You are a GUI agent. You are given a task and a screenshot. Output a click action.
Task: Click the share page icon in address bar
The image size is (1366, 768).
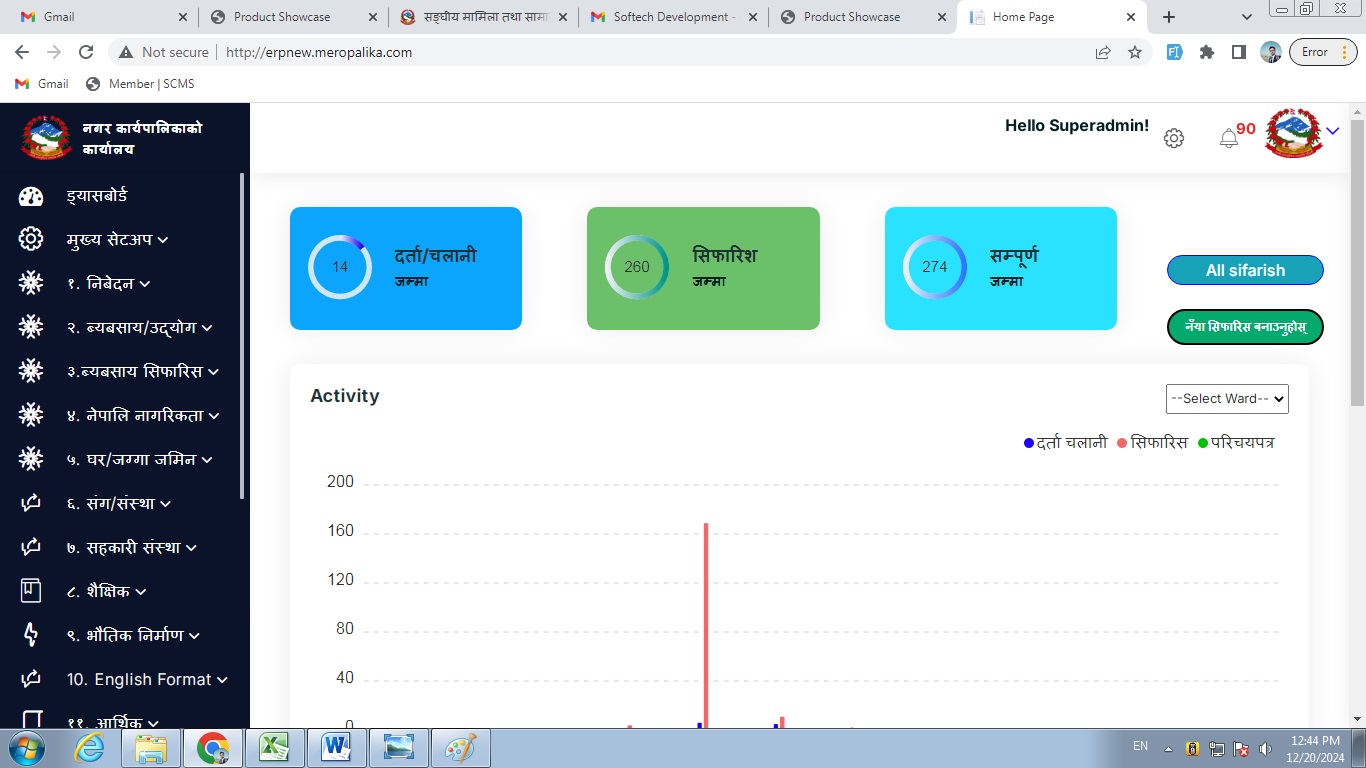pos(1103,52)
